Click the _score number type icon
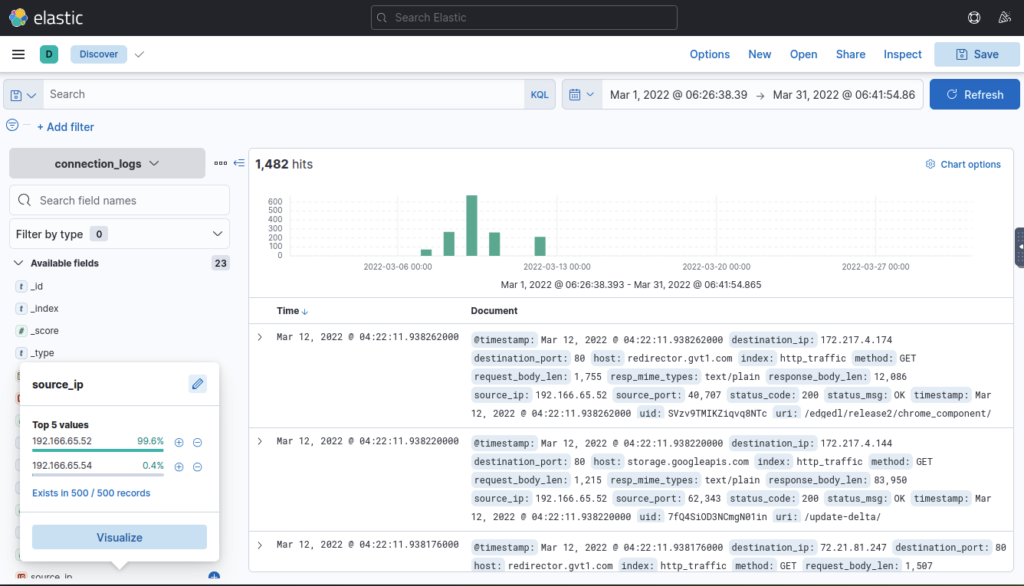Screen dimensions: 1024x586 pyautogui.click(x=22, y=331)
